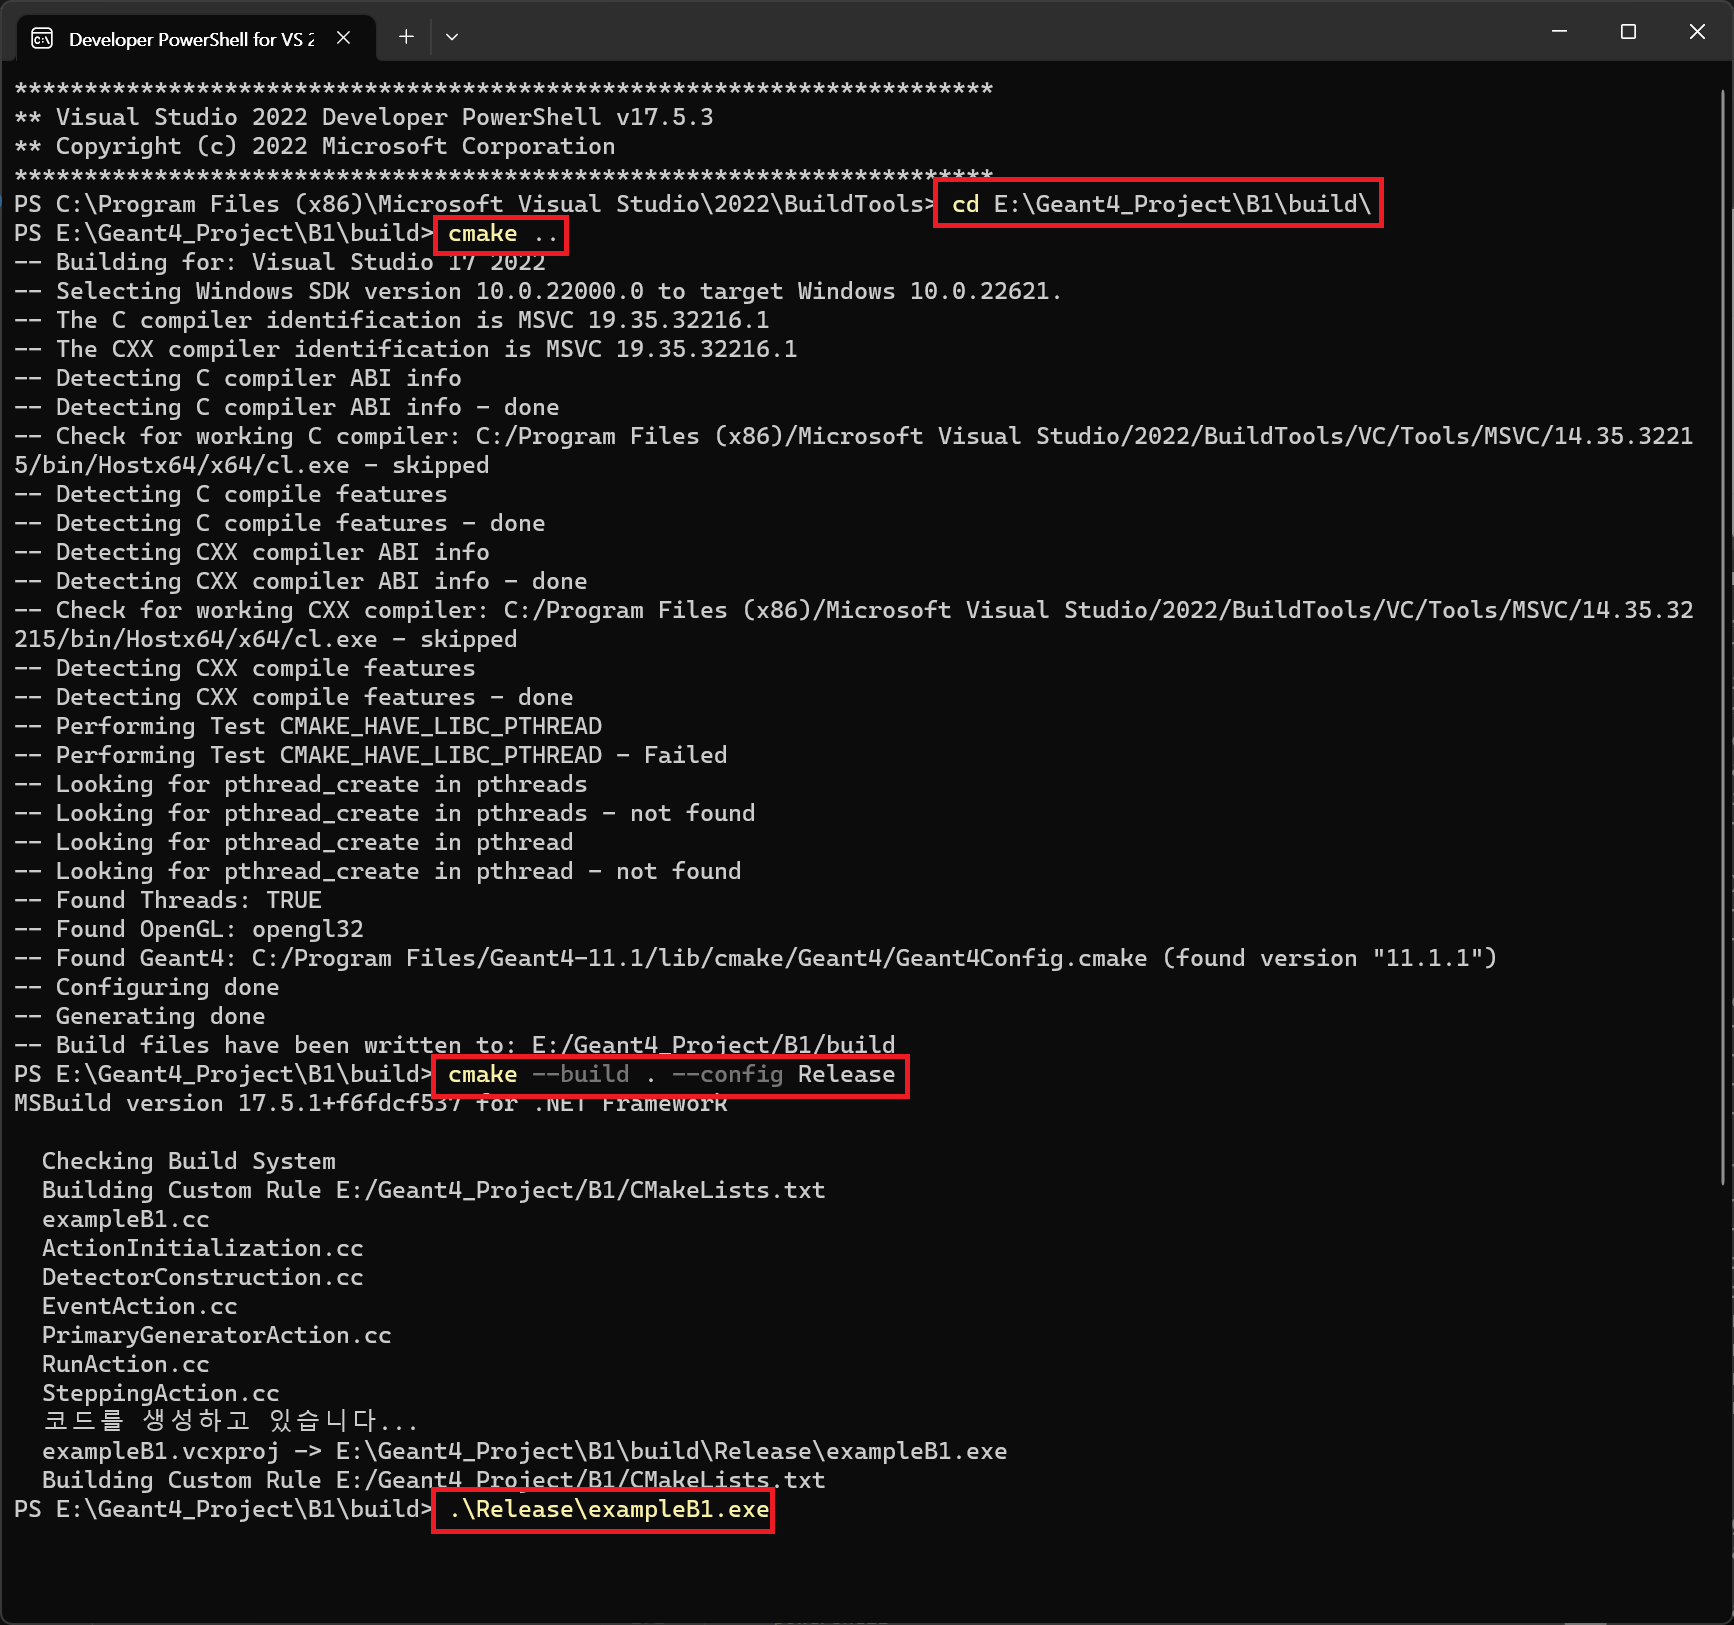
Task: Open a new tab with the plus button
Action: point(406,37)
